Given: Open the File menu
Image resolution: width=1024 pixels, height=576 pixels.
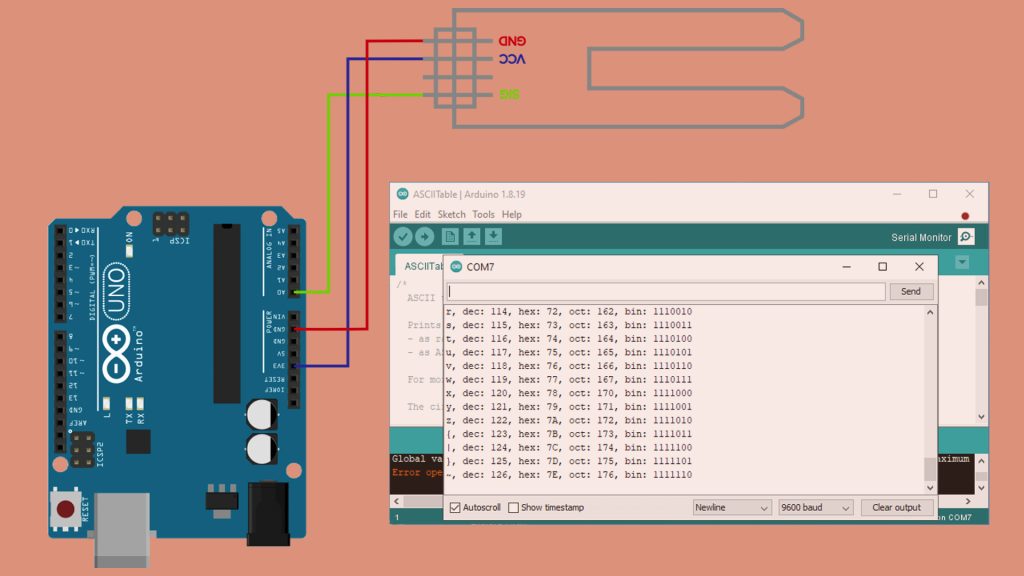Looking at the screenshot, I should pyautogui.click(x=400, y=214).
